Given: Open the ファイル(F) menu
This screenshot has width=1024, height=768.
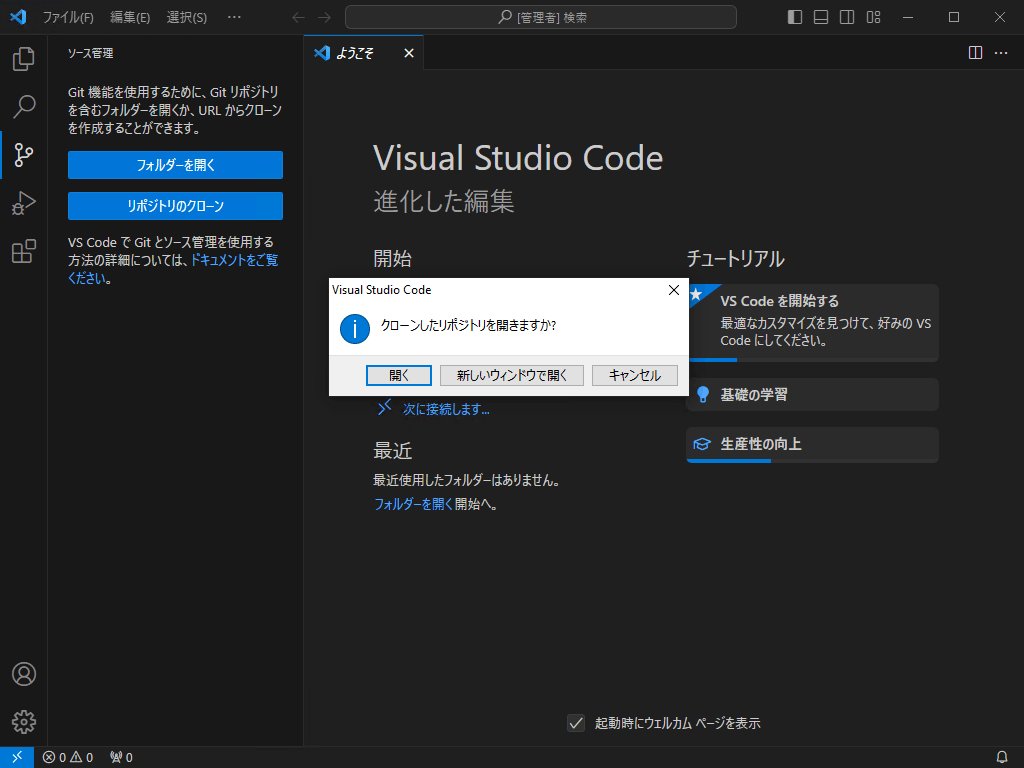Looking at the screenshot, I should 68,18.
